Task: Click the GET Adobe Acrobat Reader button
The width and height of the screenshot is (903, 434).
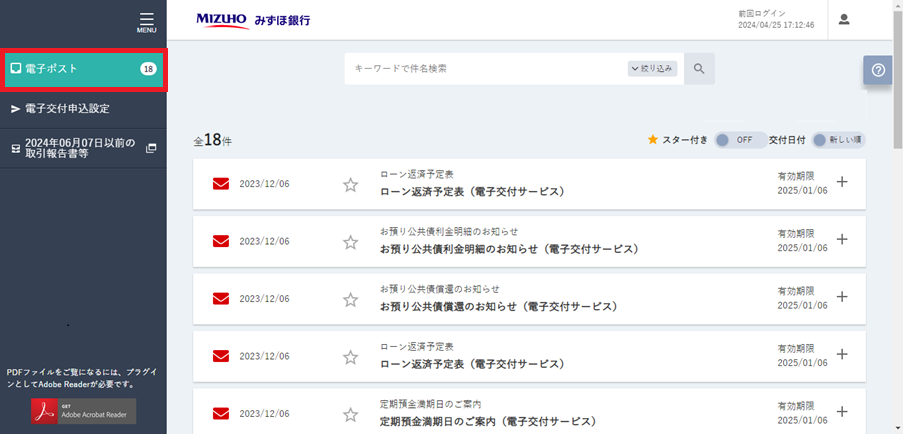Action: click(x=84, y=411)
